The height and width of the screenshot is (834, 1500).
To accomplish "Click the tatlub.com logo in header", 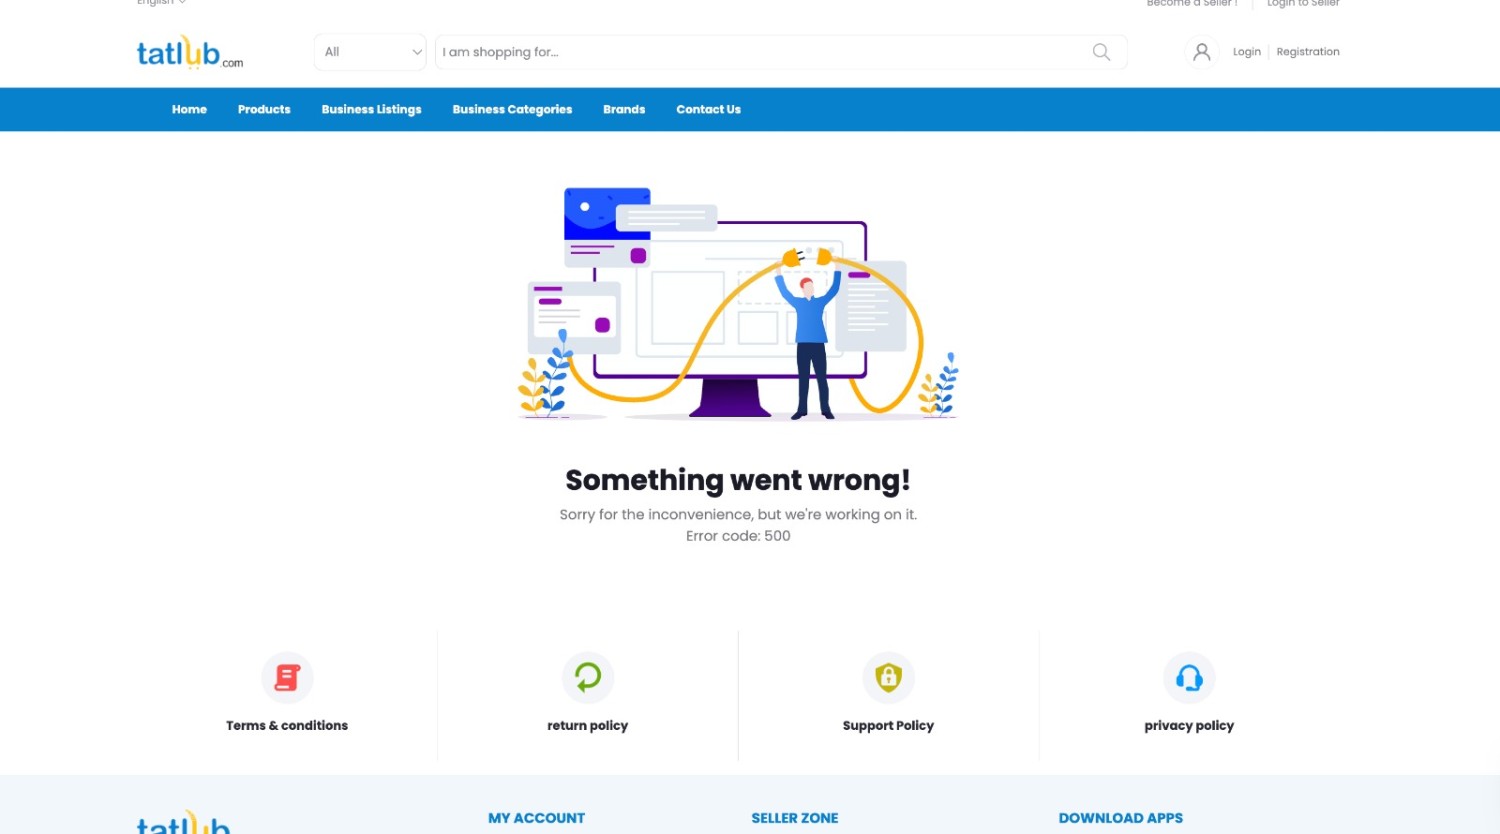I will tap(189, 52).
